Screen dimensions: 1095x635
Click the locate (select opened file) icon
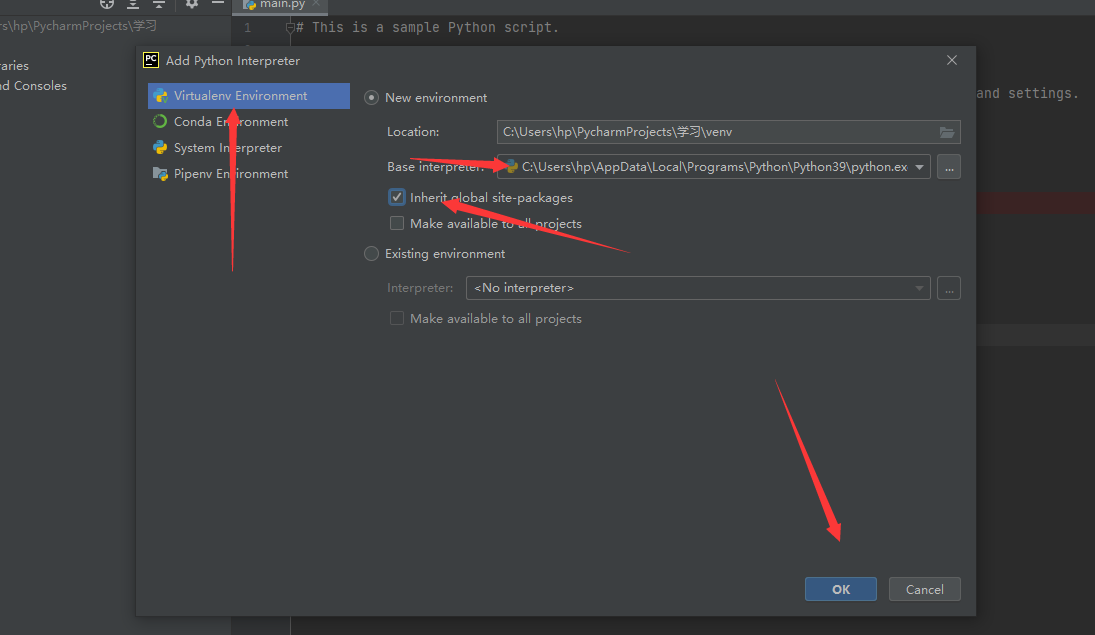click(107, 4)
